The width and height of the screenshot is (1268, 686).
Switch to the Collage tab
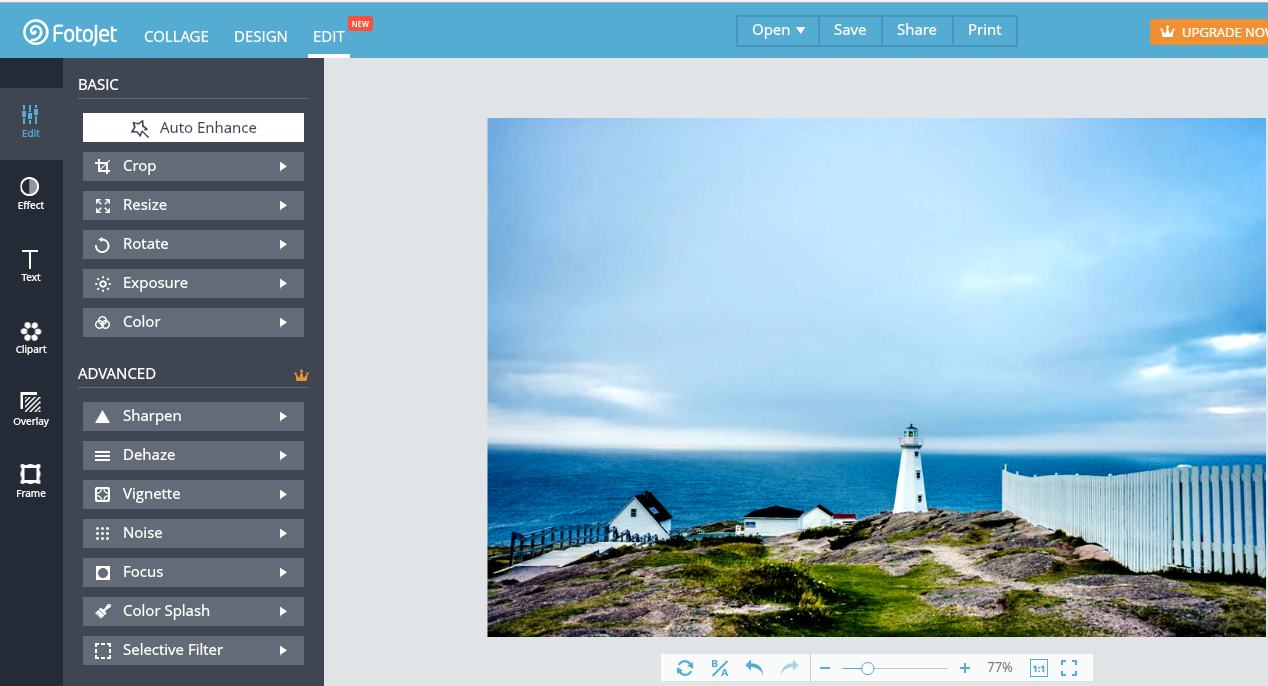(x=176, y=37)
